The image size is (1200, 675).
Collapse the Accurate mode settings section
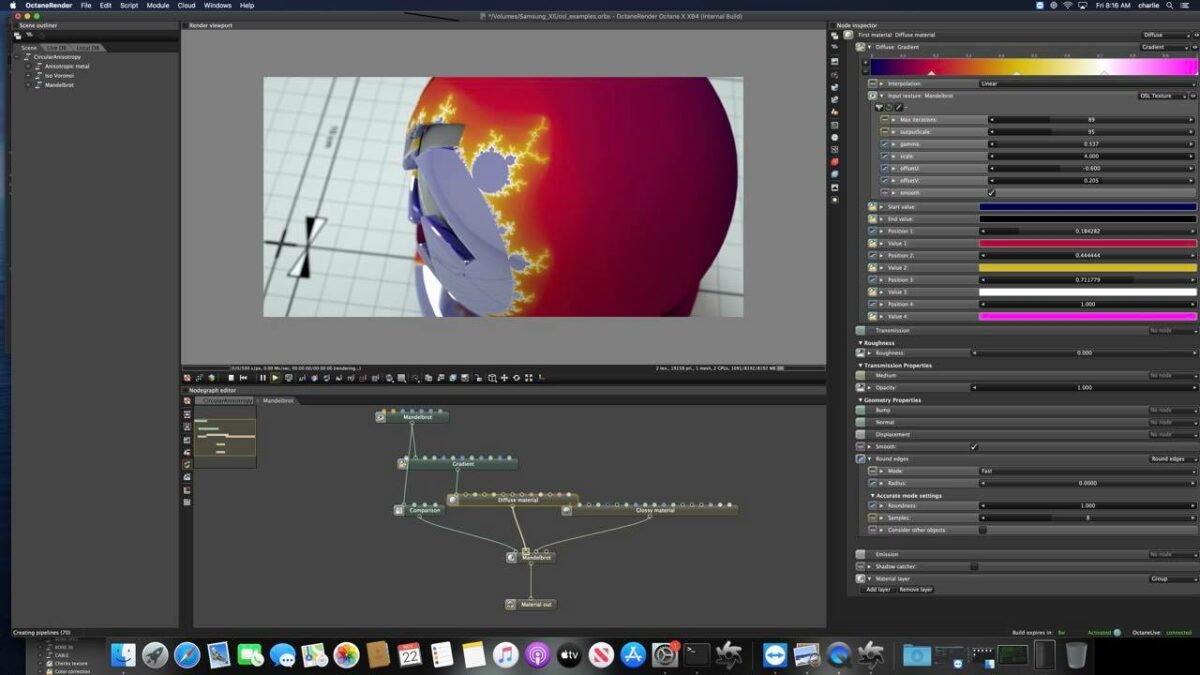[x=872, y=495]
